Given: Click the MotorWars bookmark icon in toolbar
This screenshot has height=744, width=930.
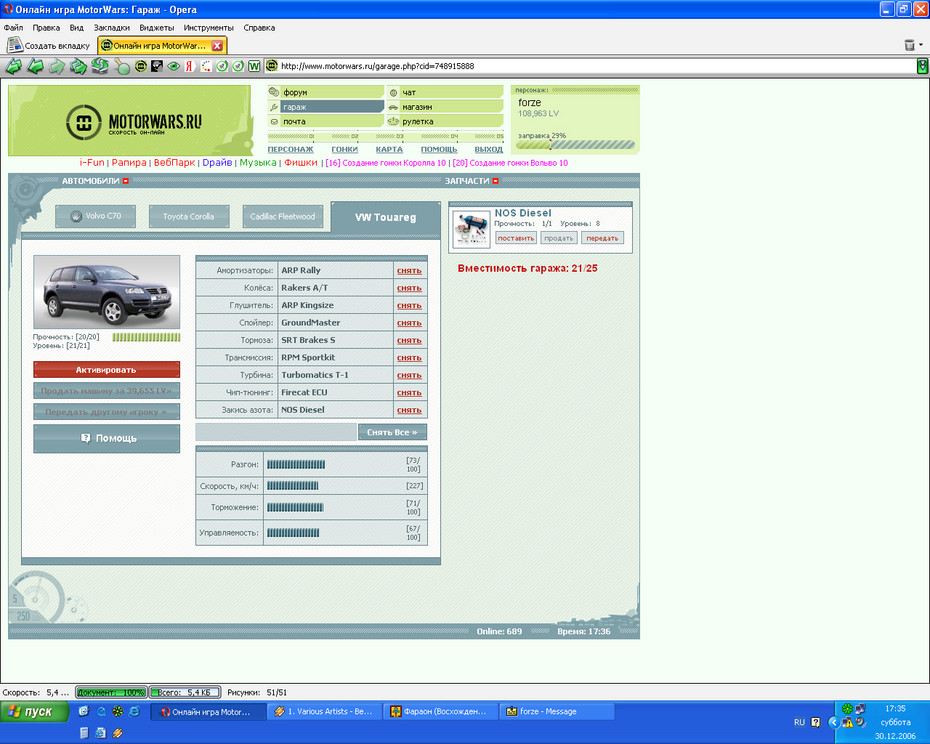Looking at the screenshot, I should pos(141,66).
